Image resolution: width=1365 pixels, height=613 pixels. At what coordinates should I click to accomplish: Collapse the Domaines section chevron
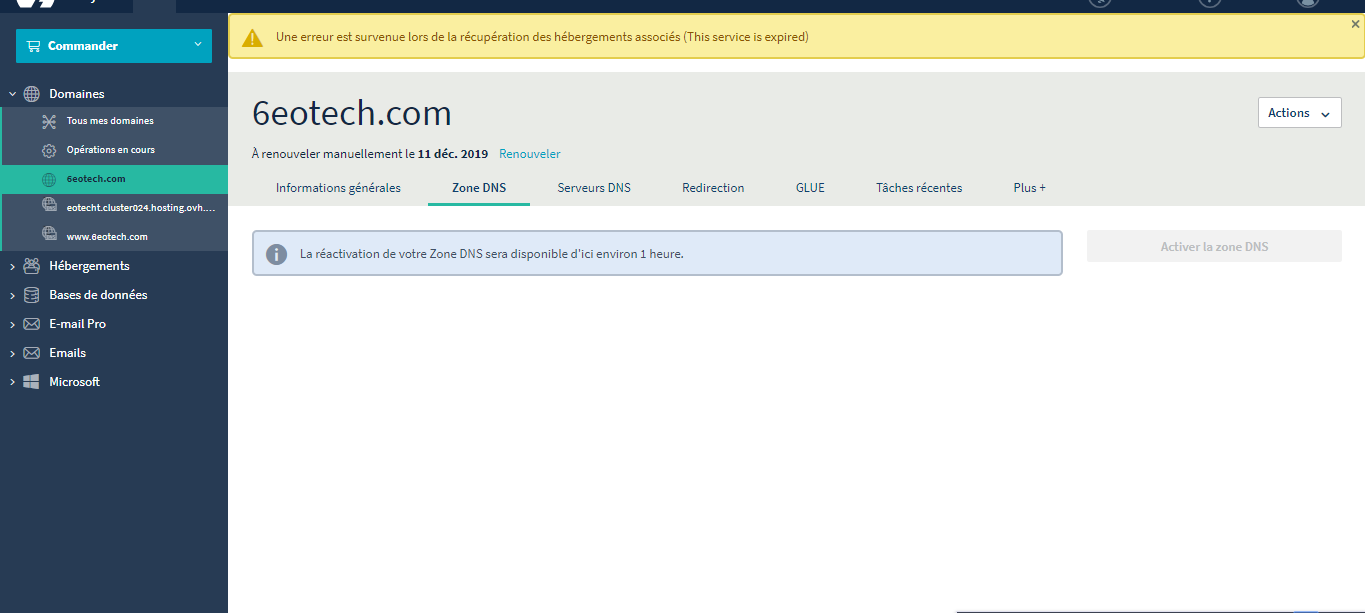click(x=12, y=94)
